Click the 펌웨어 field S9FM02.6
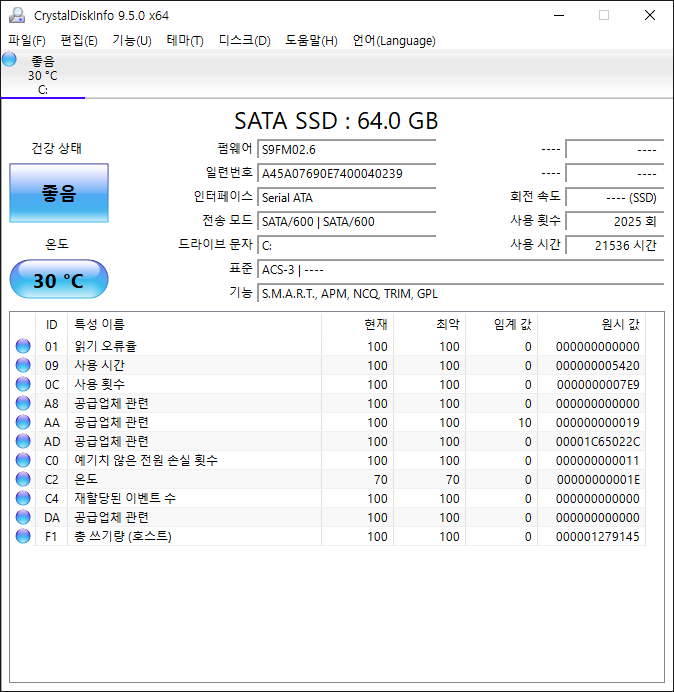Viewport: 674px width, 692px height. (347, 150)
